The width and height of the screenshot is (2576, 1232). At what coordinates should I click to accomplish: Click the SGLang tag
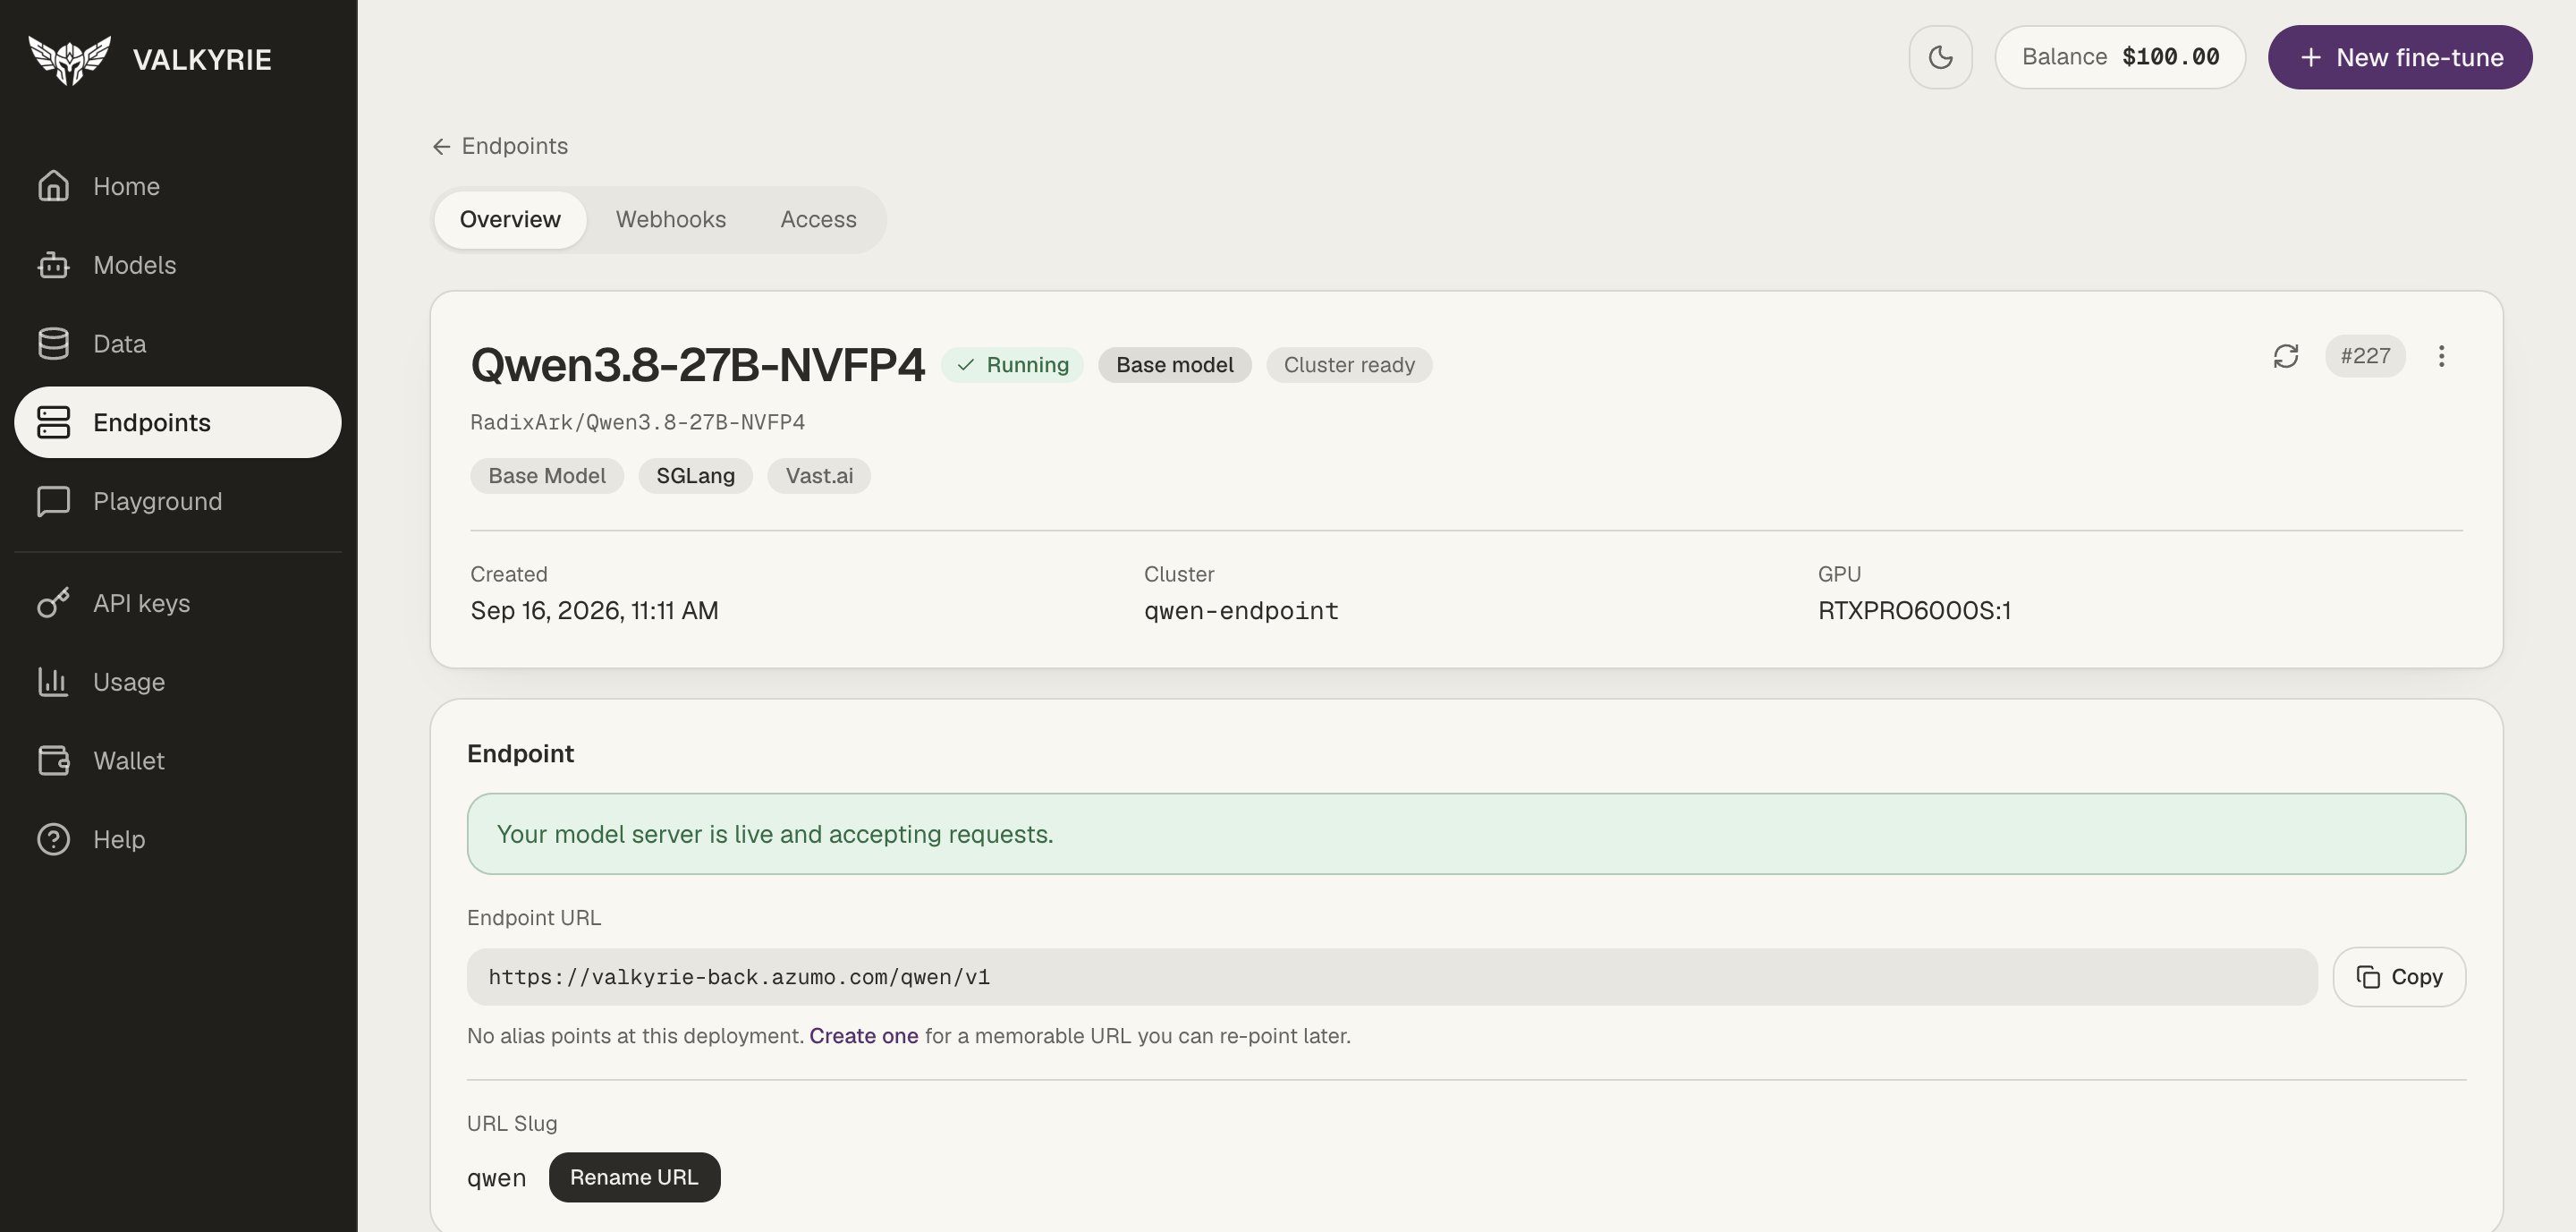[695, 476]
